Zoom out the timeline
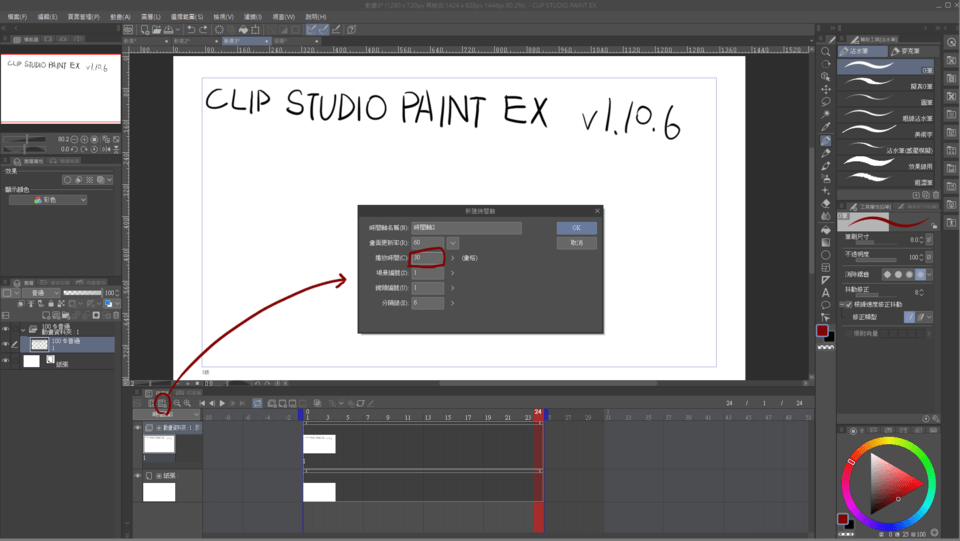960x541 pixels. click(x=177, y=403)
